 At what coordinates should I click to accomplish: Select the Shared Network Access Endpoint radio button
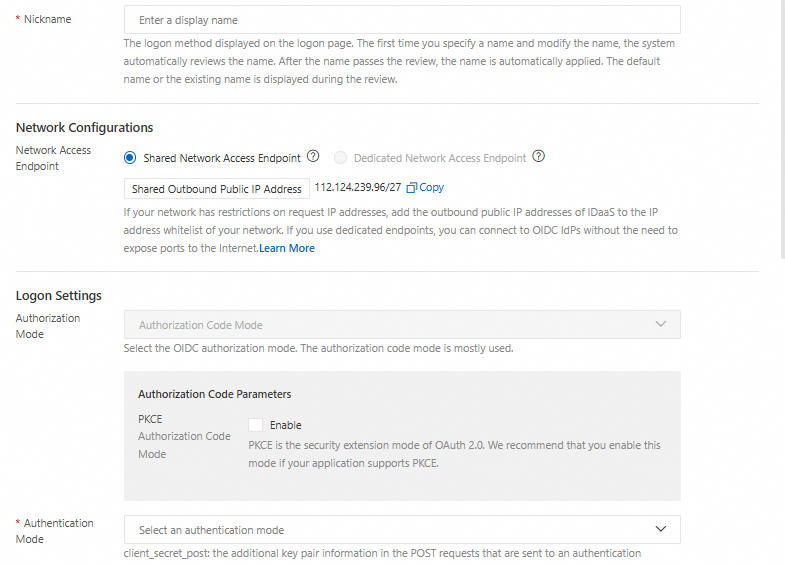(130, 158)
